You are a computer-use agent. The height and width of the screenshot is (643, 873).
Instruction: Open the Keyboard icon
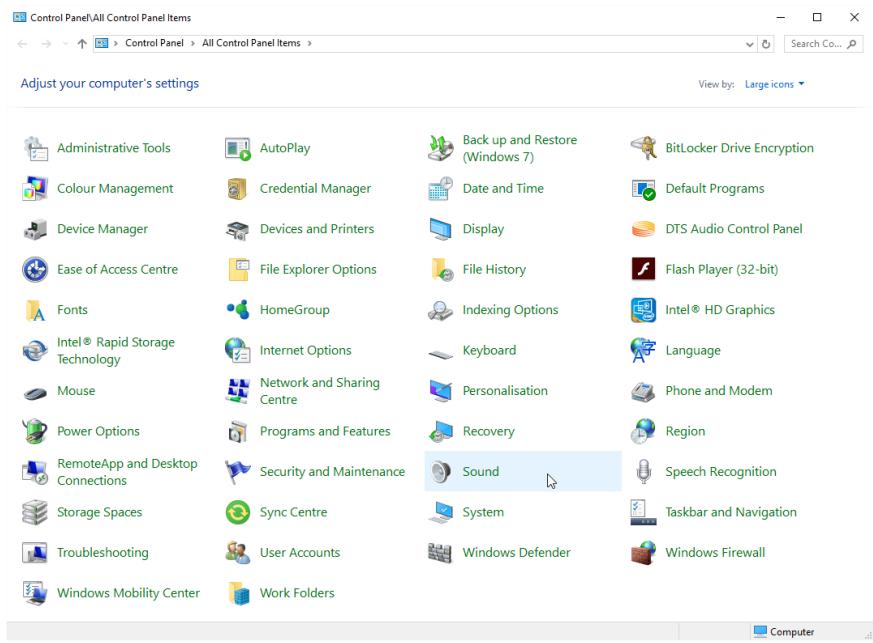point(441,353)
